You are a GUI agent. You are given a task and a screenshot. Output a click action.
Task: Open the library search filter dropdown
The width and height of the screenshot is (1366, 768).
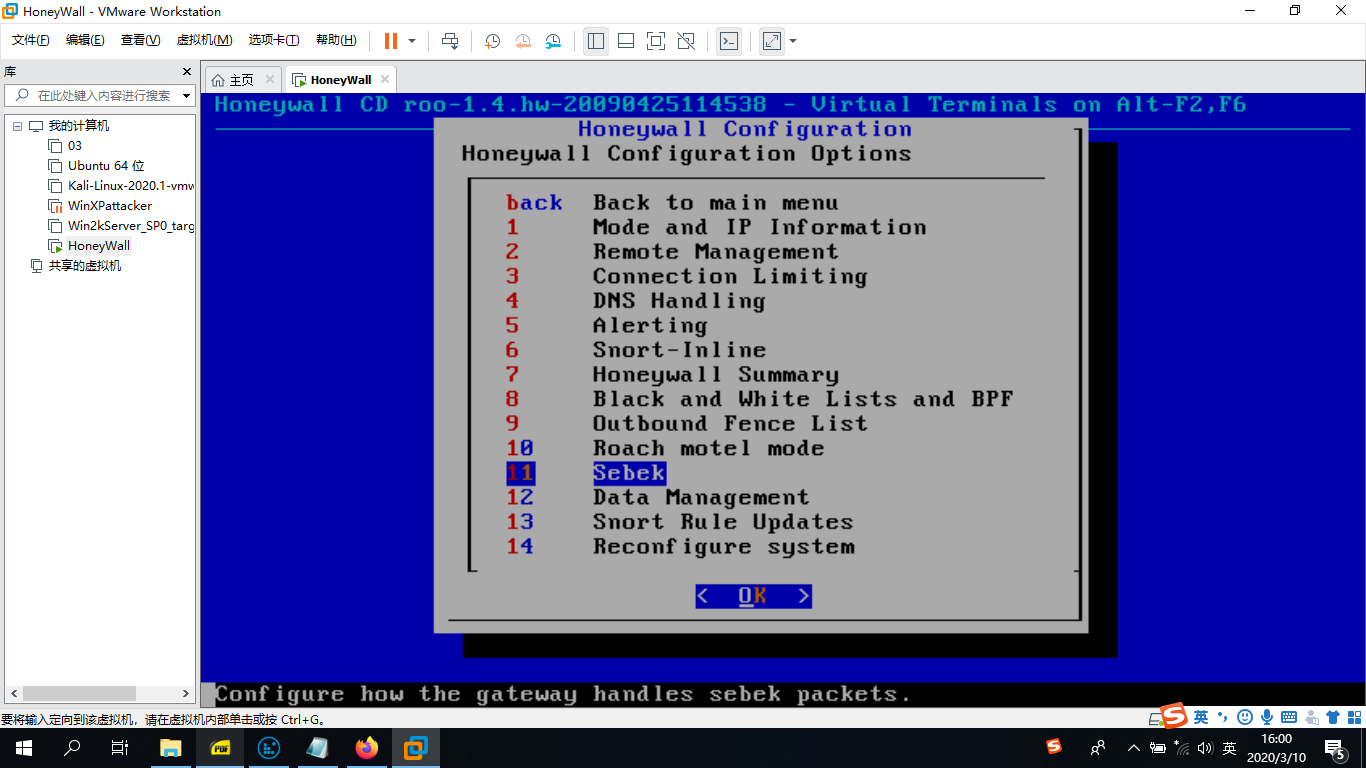(187, 96)
